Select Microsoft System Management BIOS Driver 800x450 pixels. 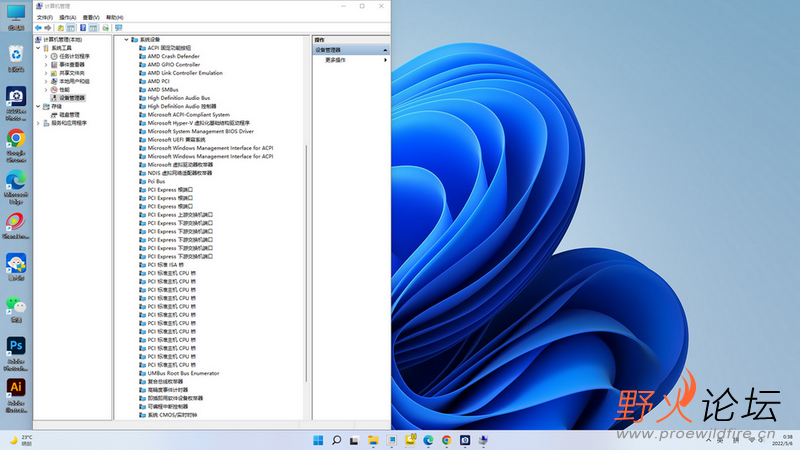click(201, 131)
